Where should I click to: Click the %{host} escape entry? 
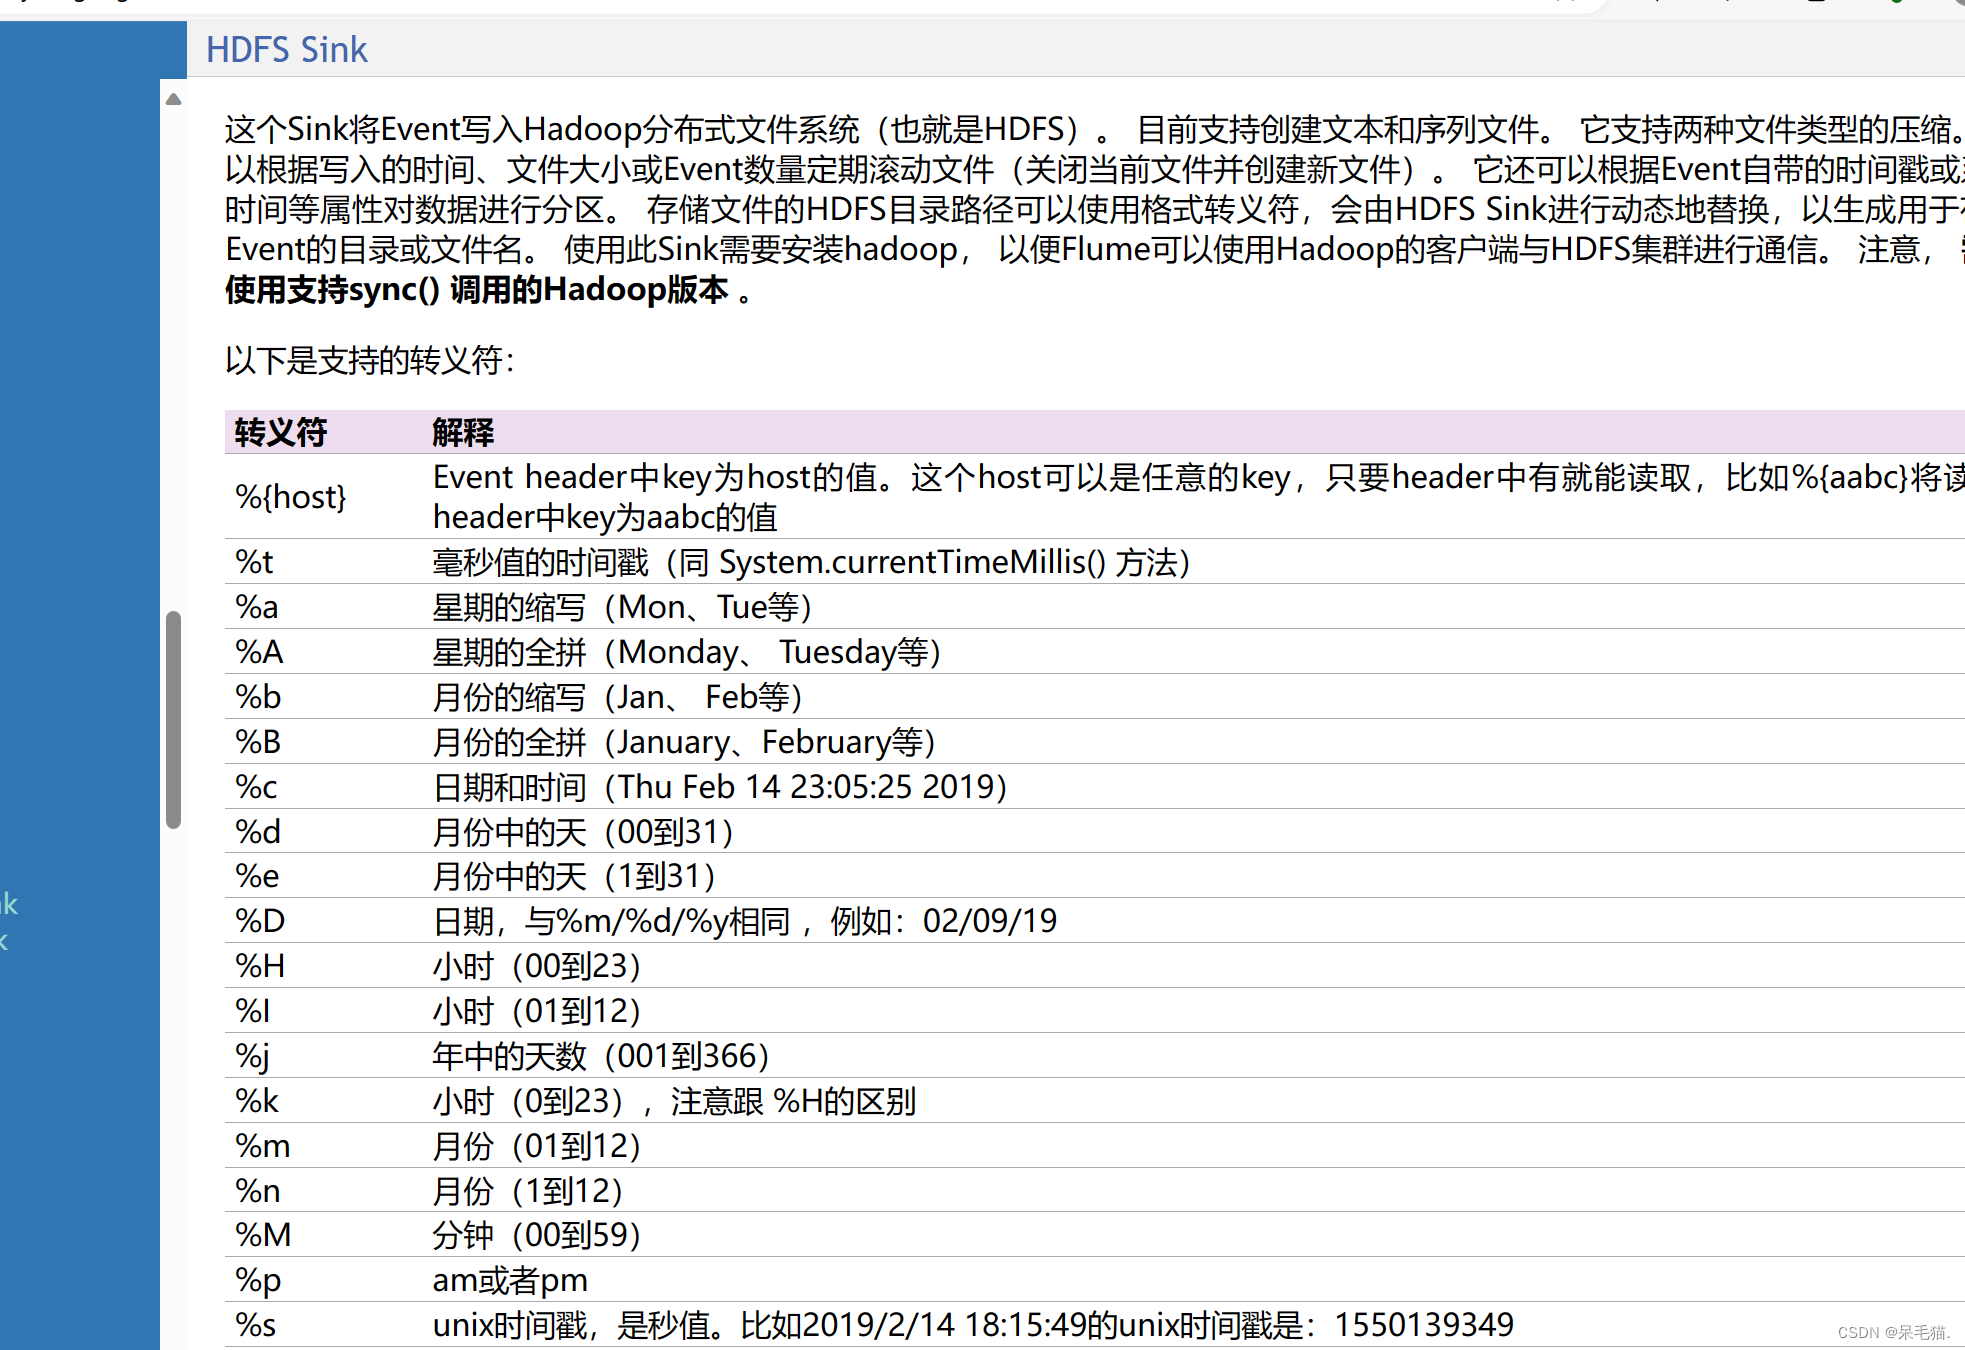(x=291, y=496)
